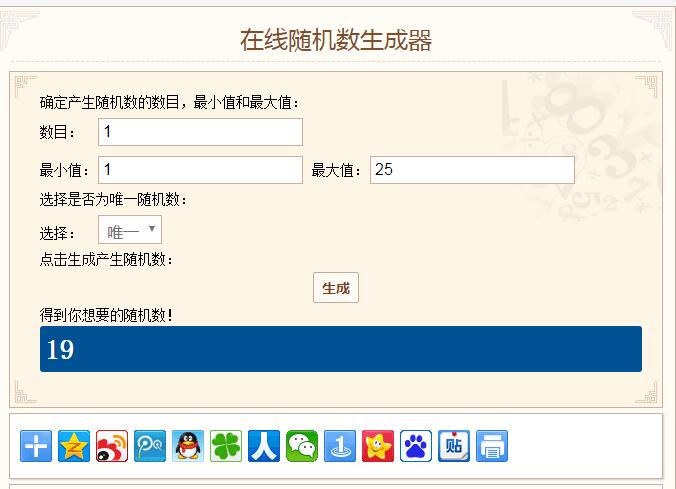Screen dimensions: 676x489
Task: Share to Baidu Tieba 贴 icon
Action: (x=454, y=446)
